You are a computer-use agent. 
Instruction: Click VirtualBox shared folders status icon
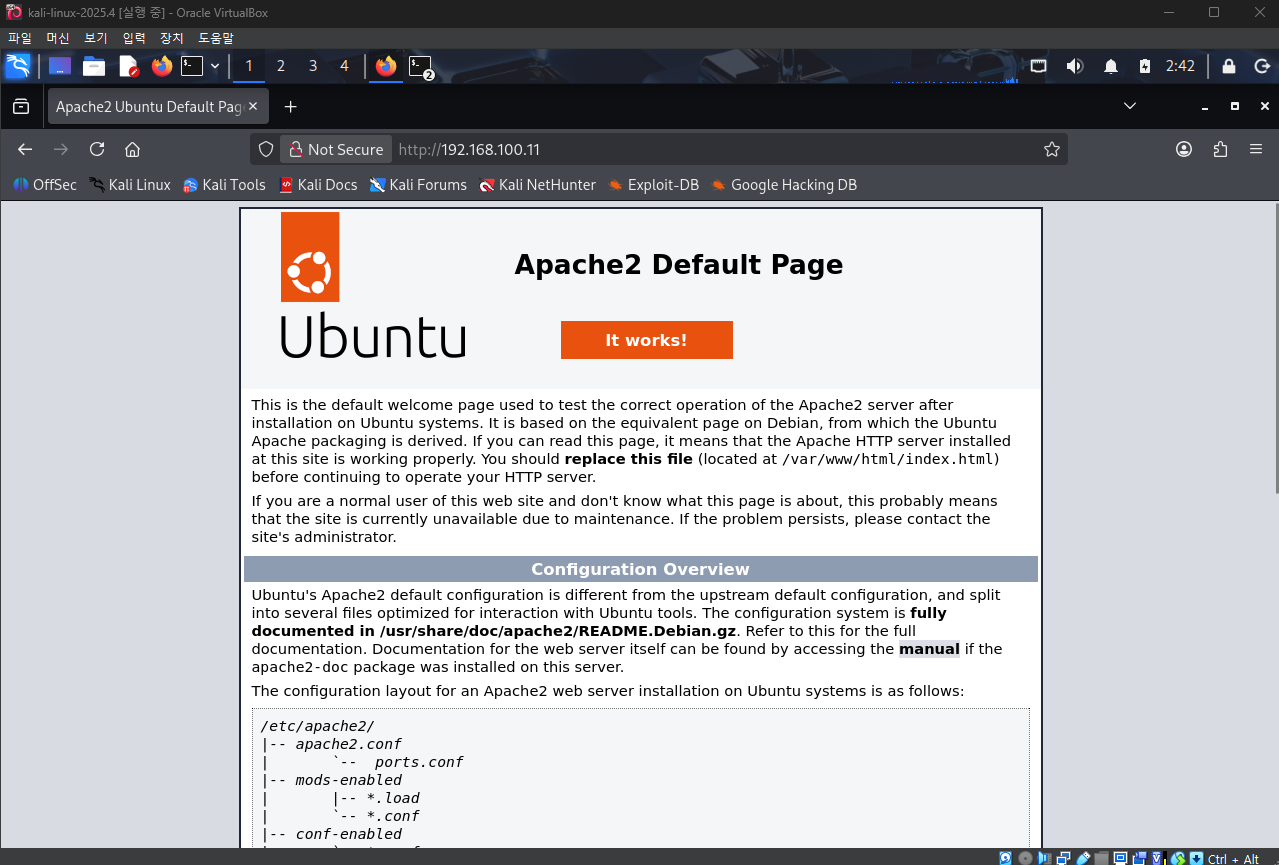coord(1102,858)
